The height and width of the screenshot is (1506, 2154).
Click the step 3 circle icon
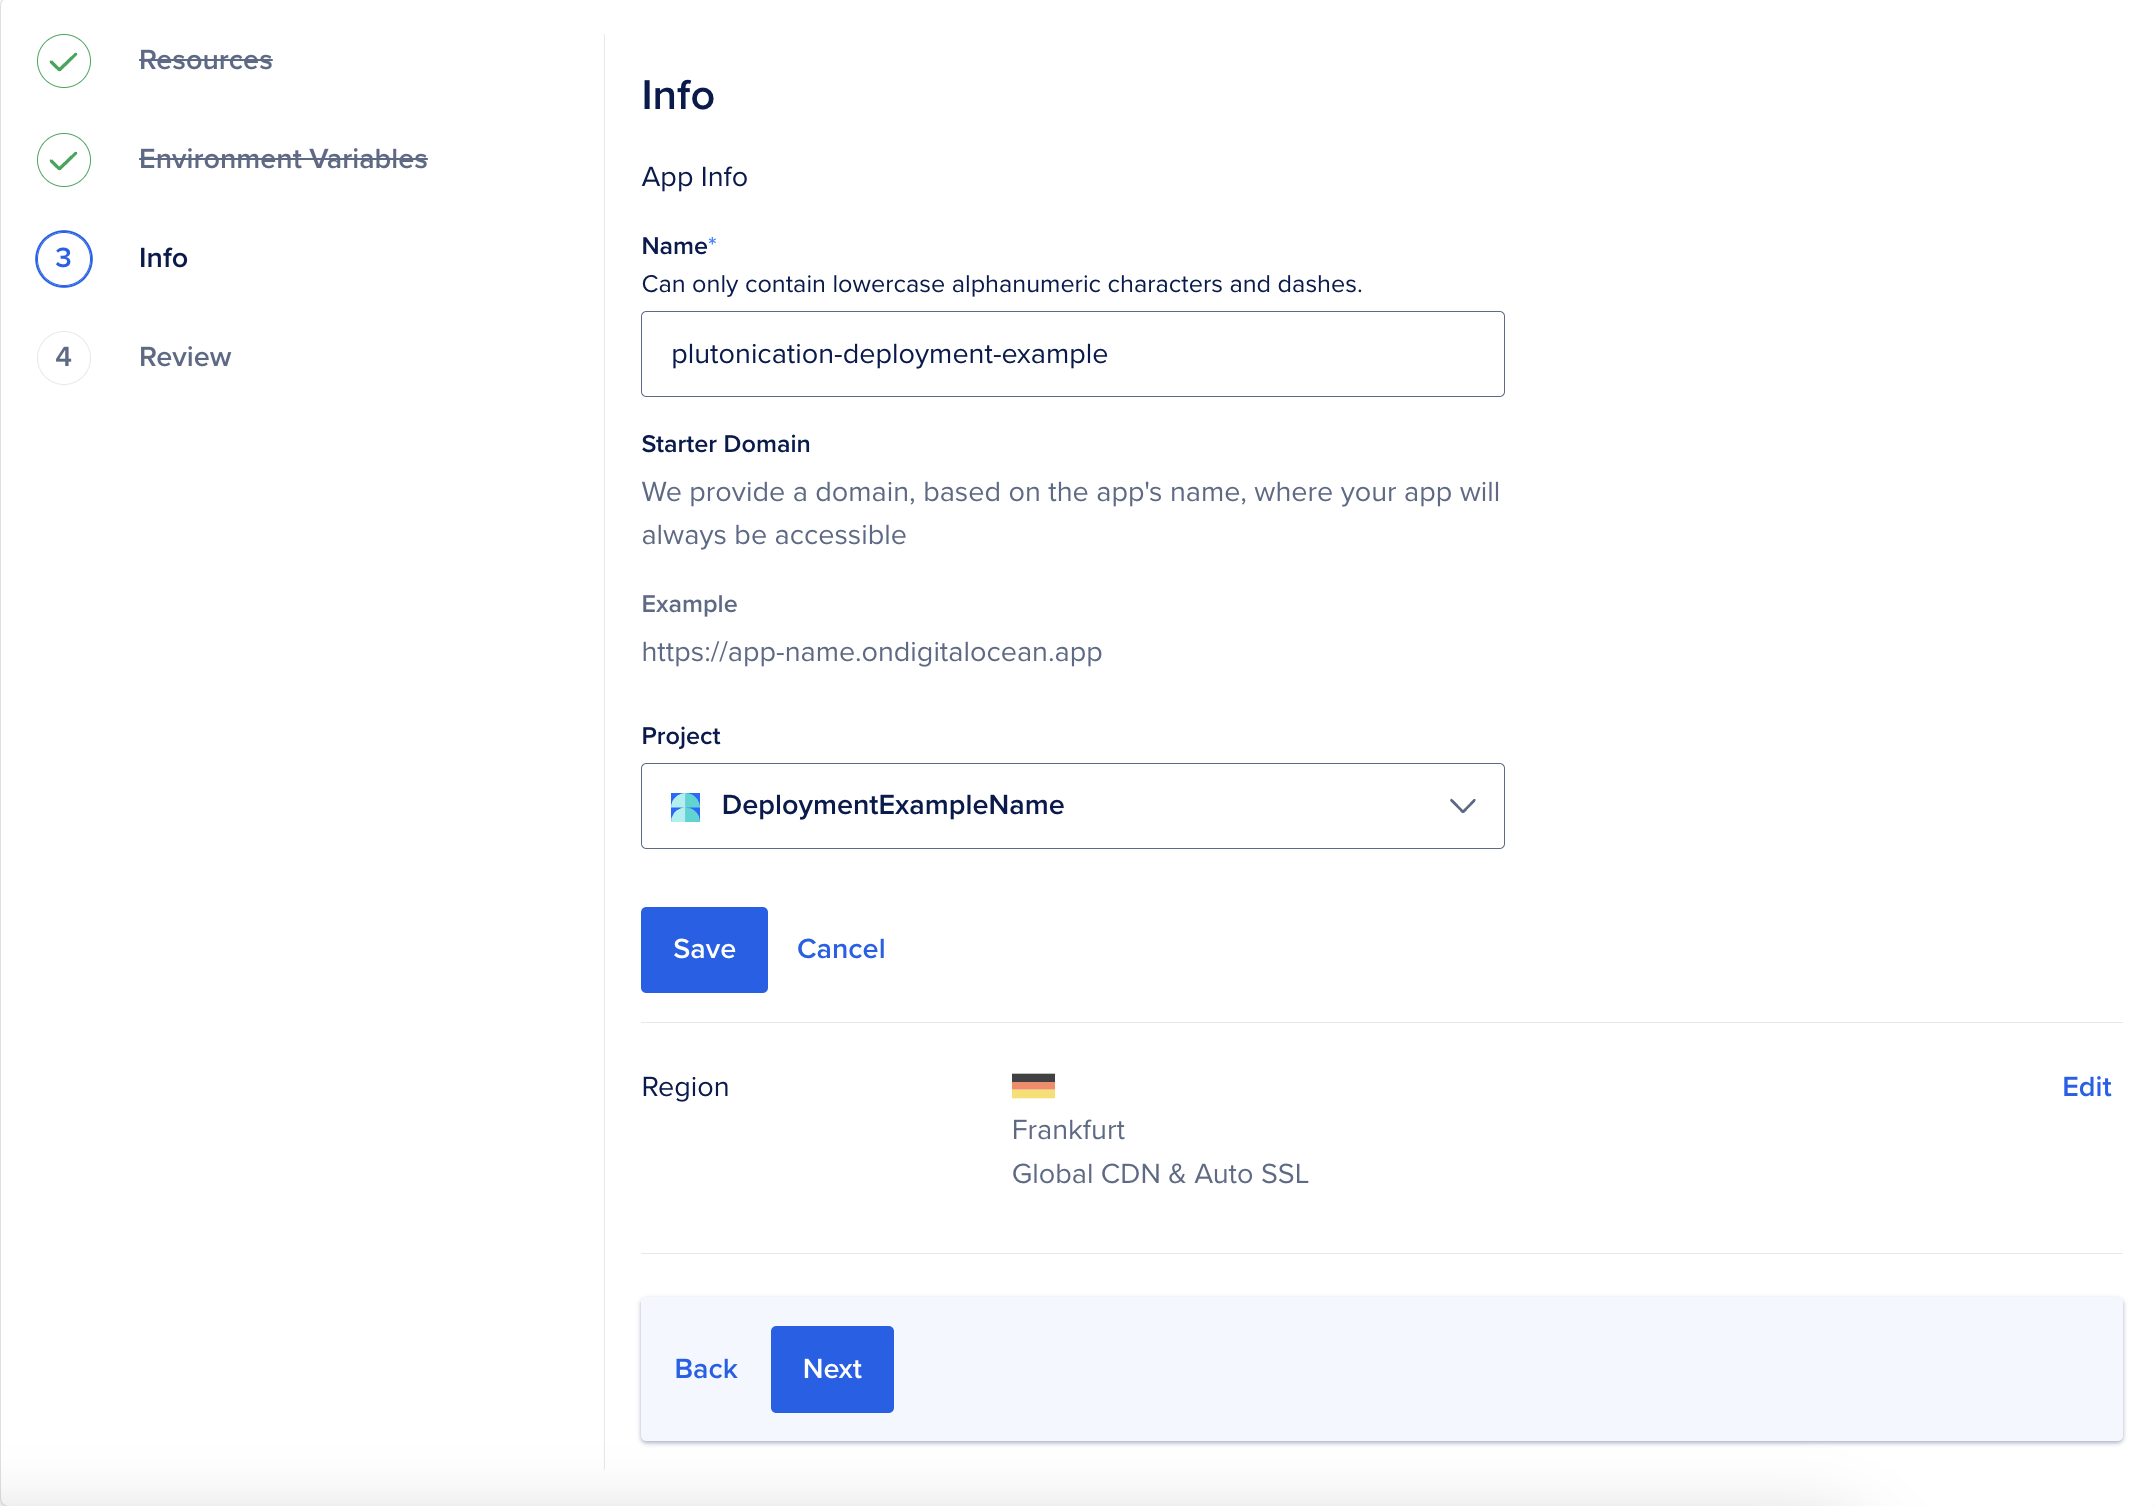coord(64,259)
